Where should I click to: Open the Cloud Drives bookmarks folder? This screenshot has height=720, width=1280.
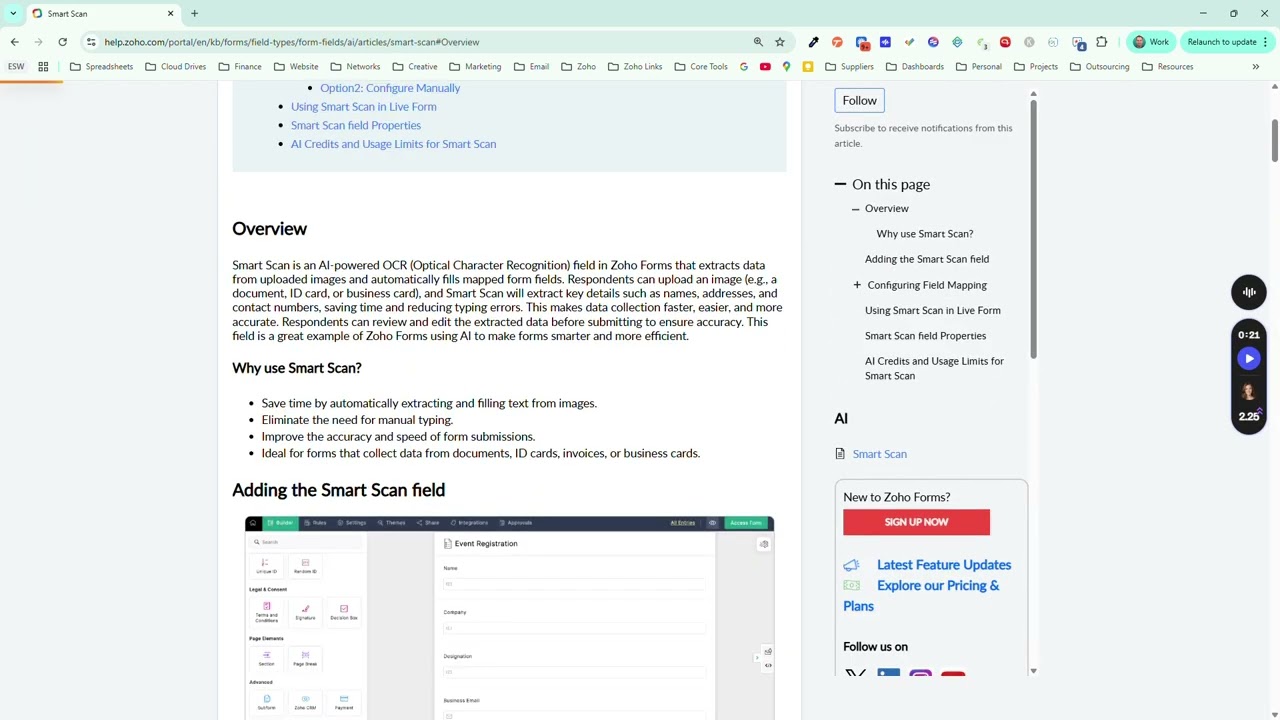coord(176,67)
